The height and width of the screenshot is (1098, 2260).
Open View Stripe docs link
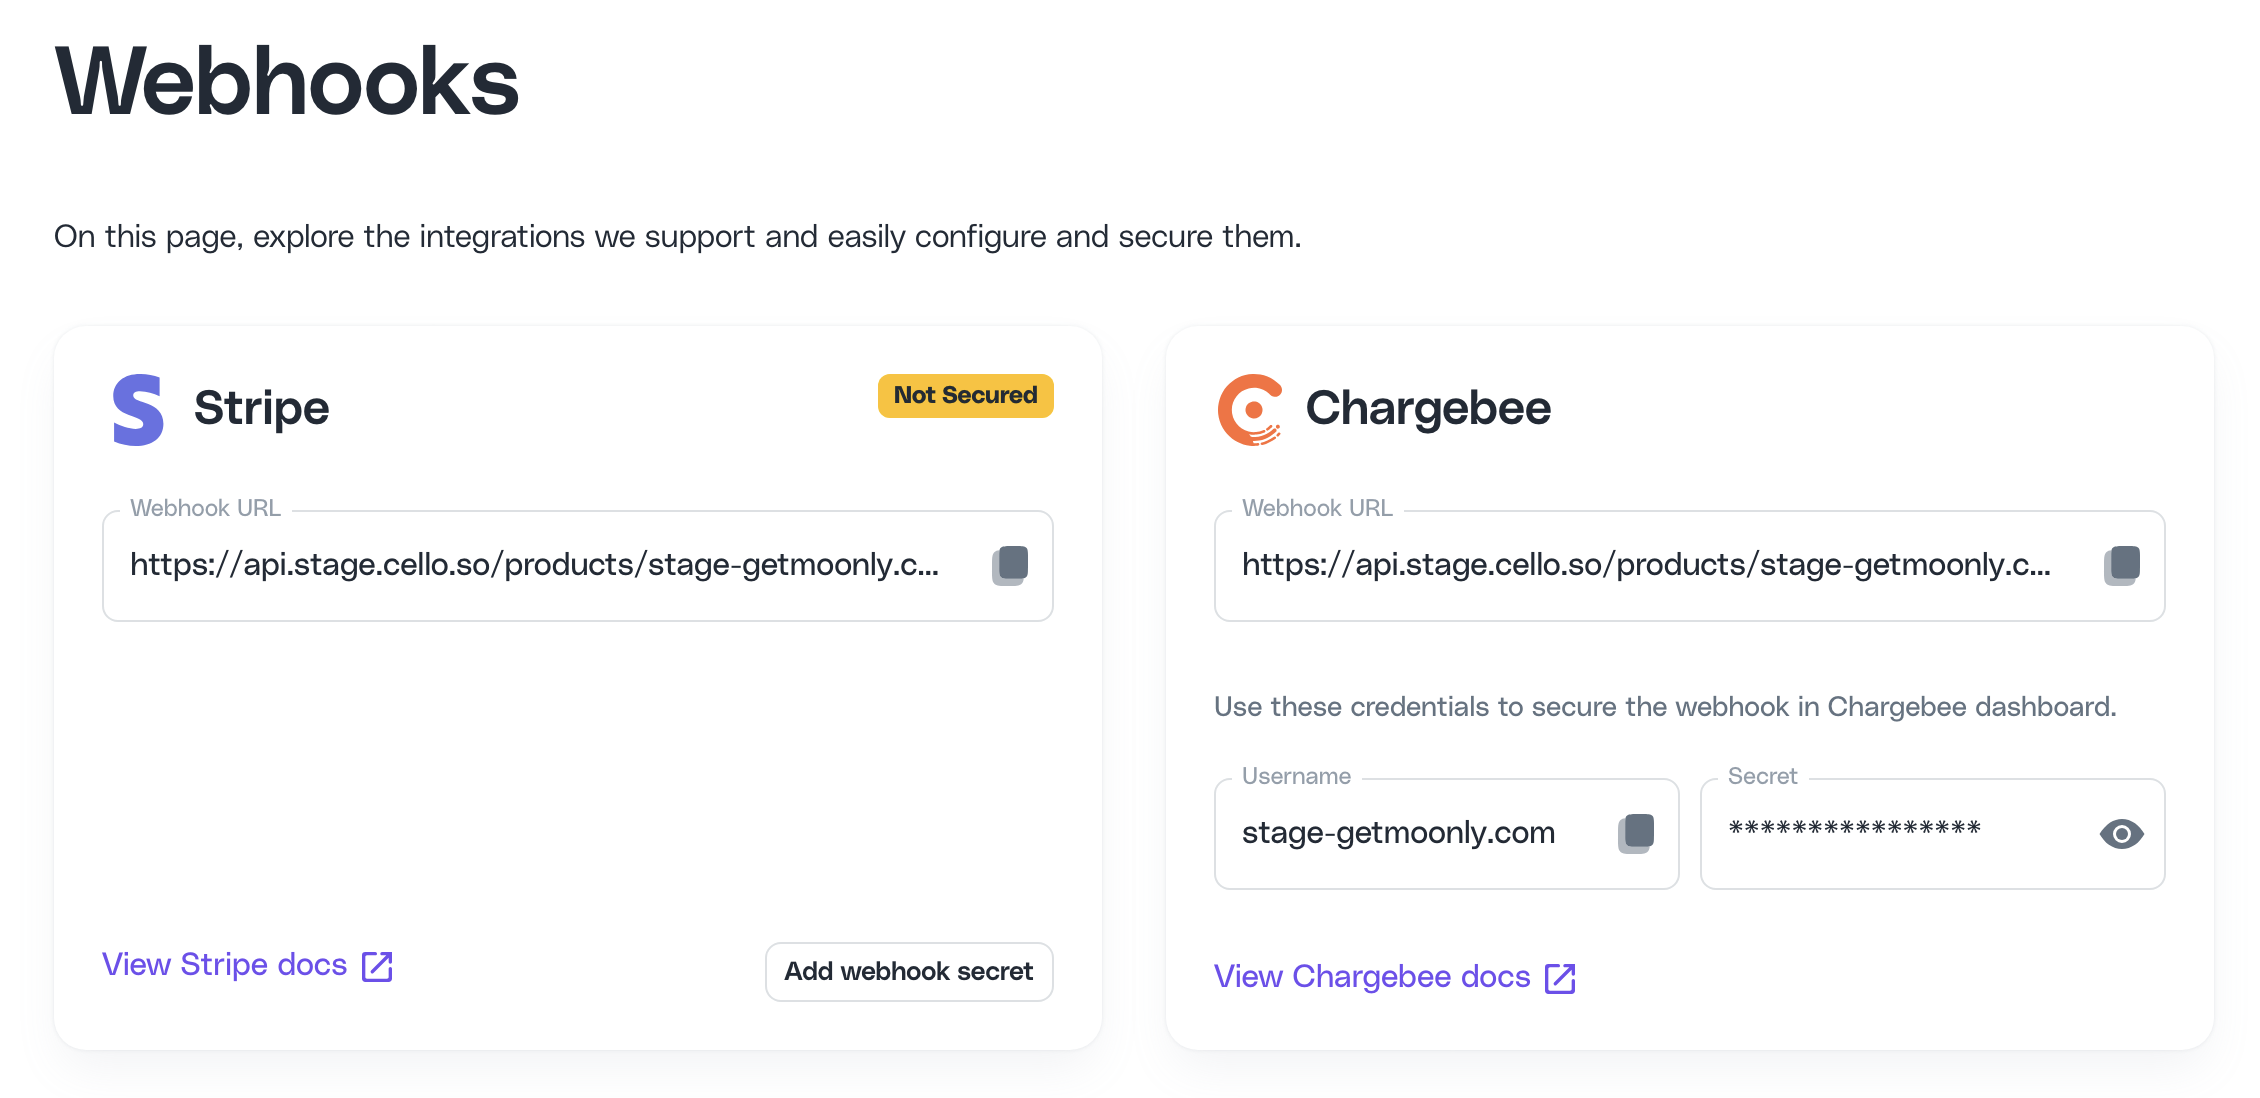click(248, 965)
